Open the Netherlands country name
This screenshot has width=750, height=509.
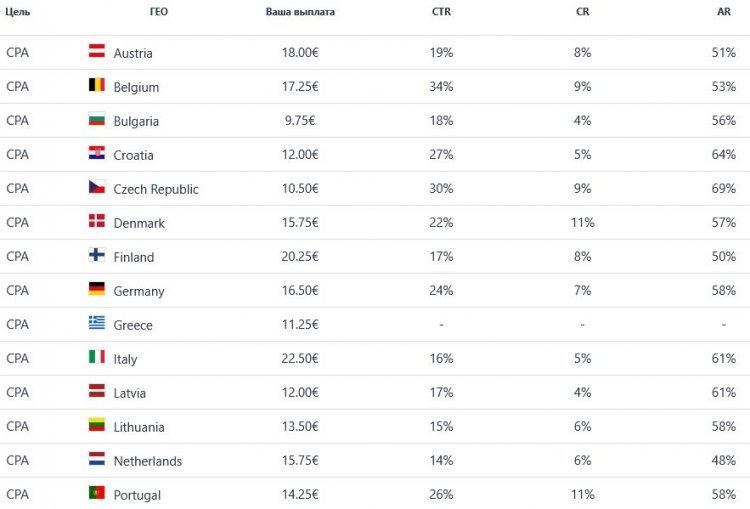(x=148, y=461)
